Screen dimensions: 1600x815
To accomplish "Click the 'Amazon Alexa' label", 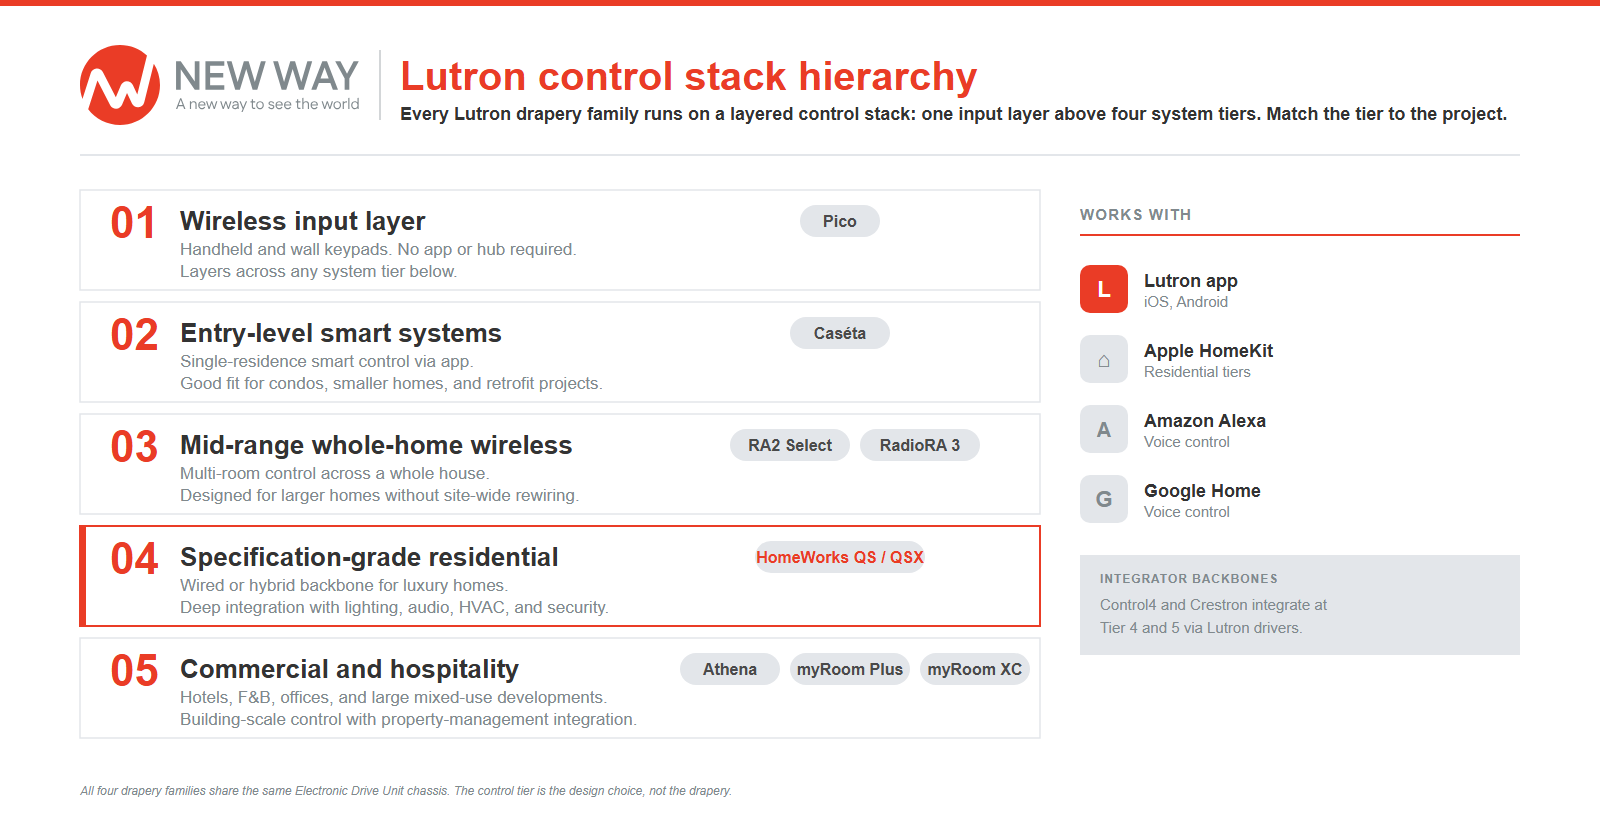I will (x=1205, y=421).
